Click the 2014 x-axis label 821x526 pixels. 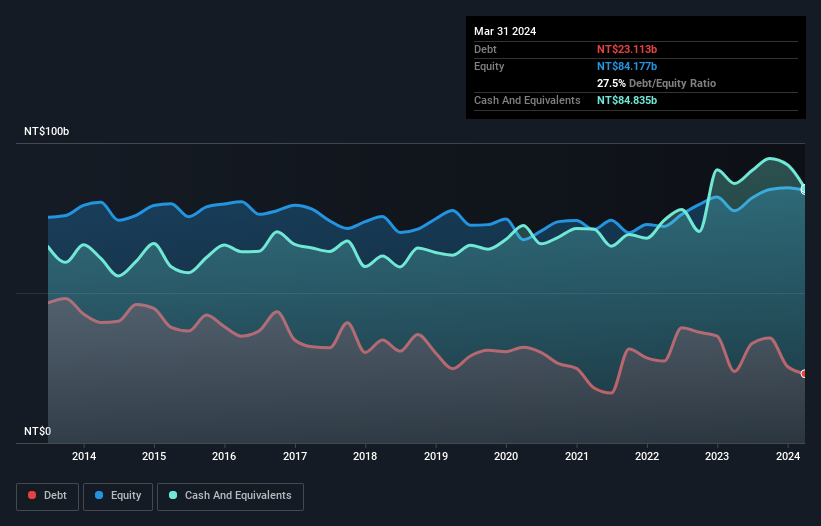click(x=84, y=456)
